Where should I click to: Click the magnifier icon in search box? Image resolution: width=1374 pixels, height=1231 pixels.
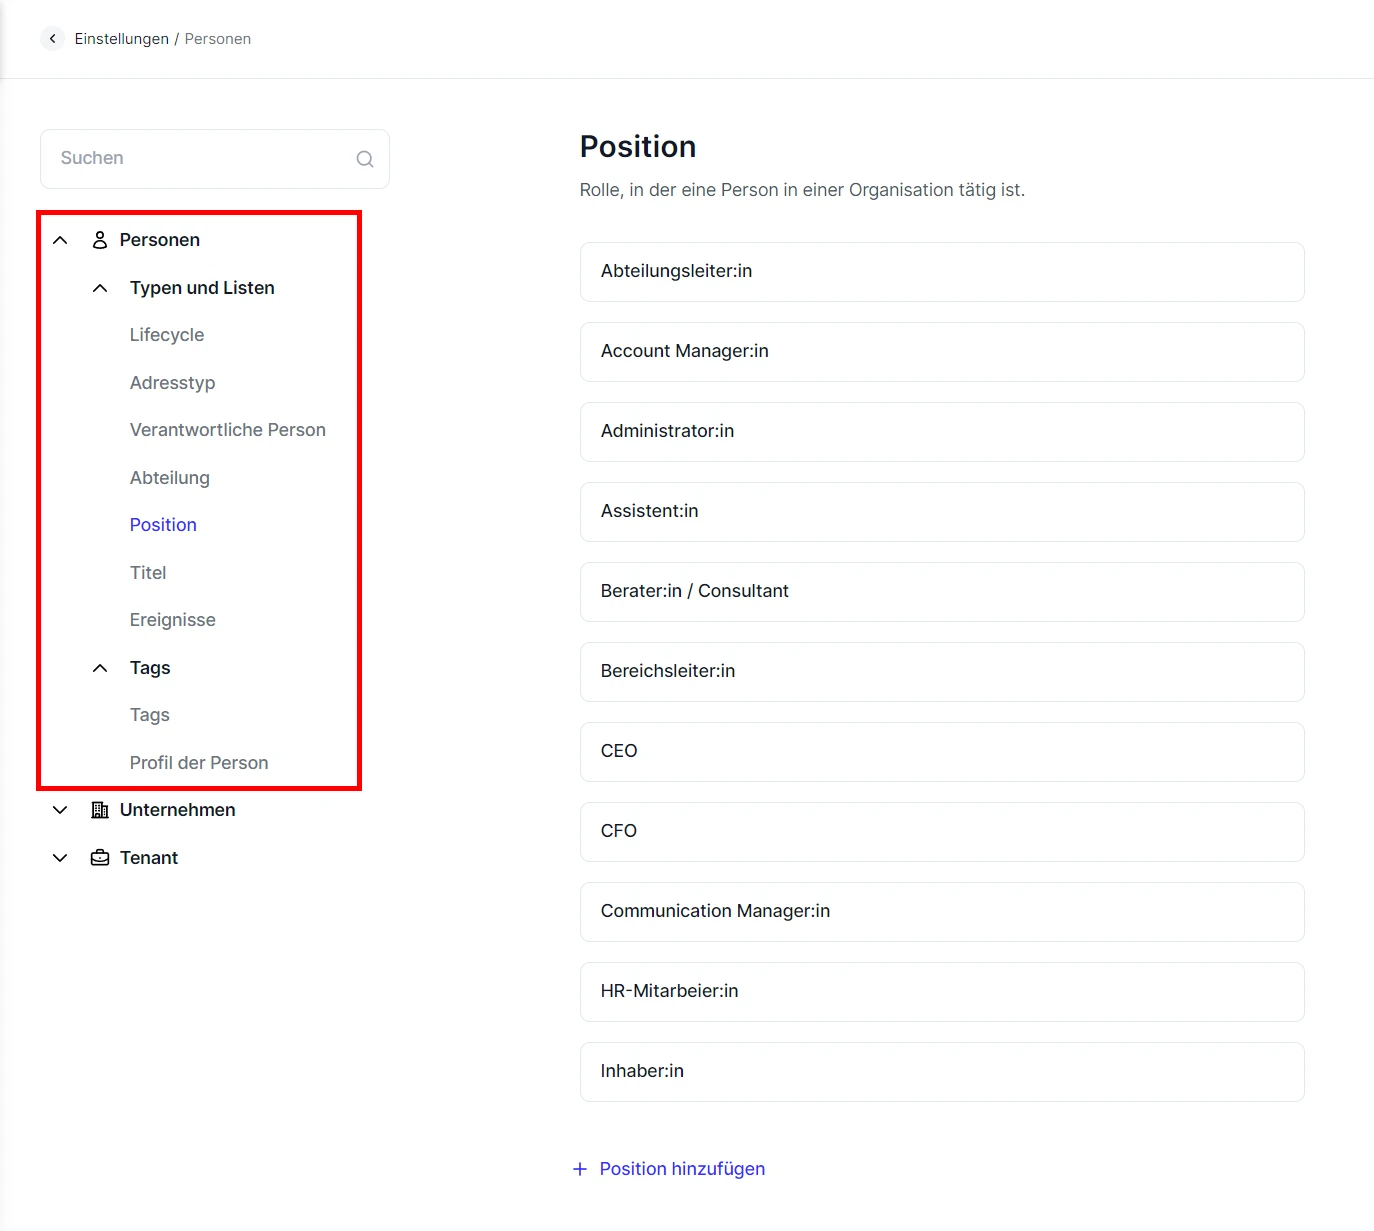point(365,159)
